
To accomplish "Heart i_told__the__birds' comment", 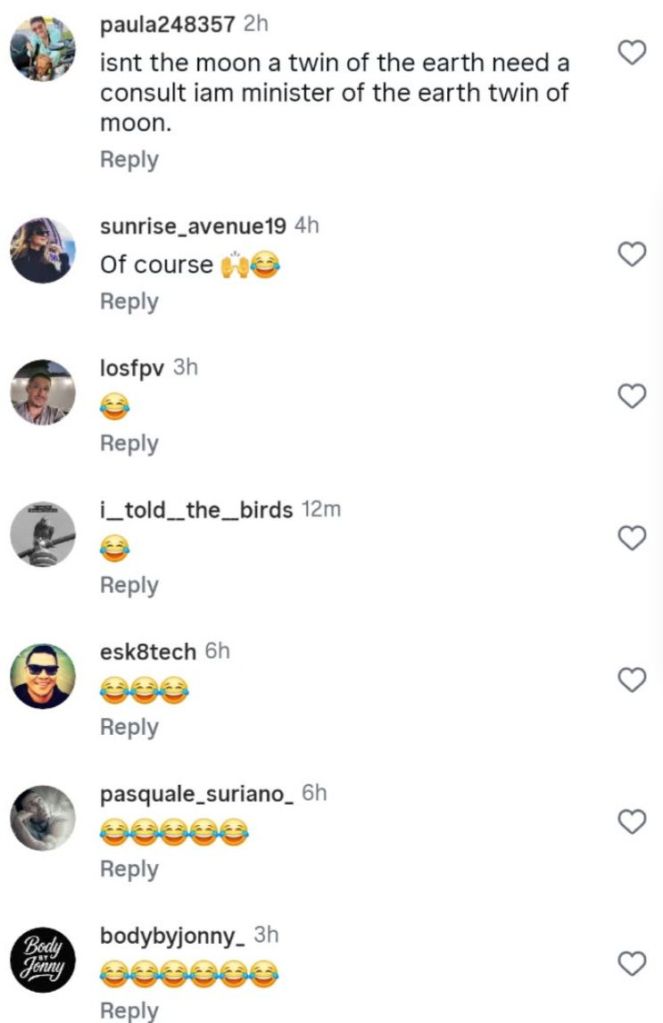I will pos(631,539).
